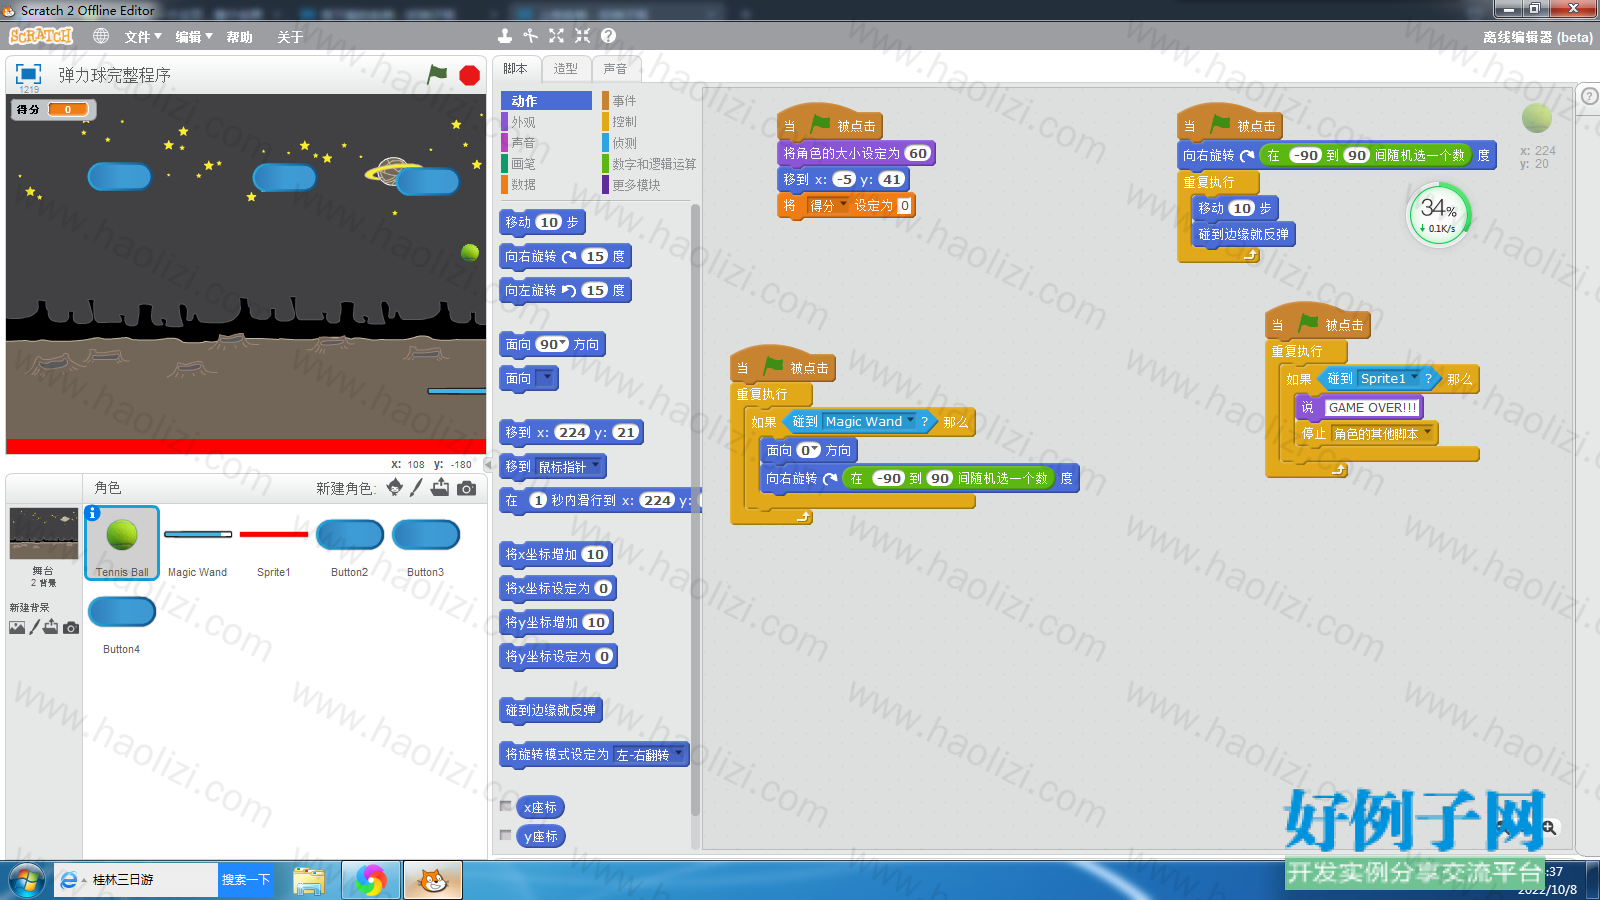Open the Windows Start button
The image size is (1600, 900).
tap(26, 880)
